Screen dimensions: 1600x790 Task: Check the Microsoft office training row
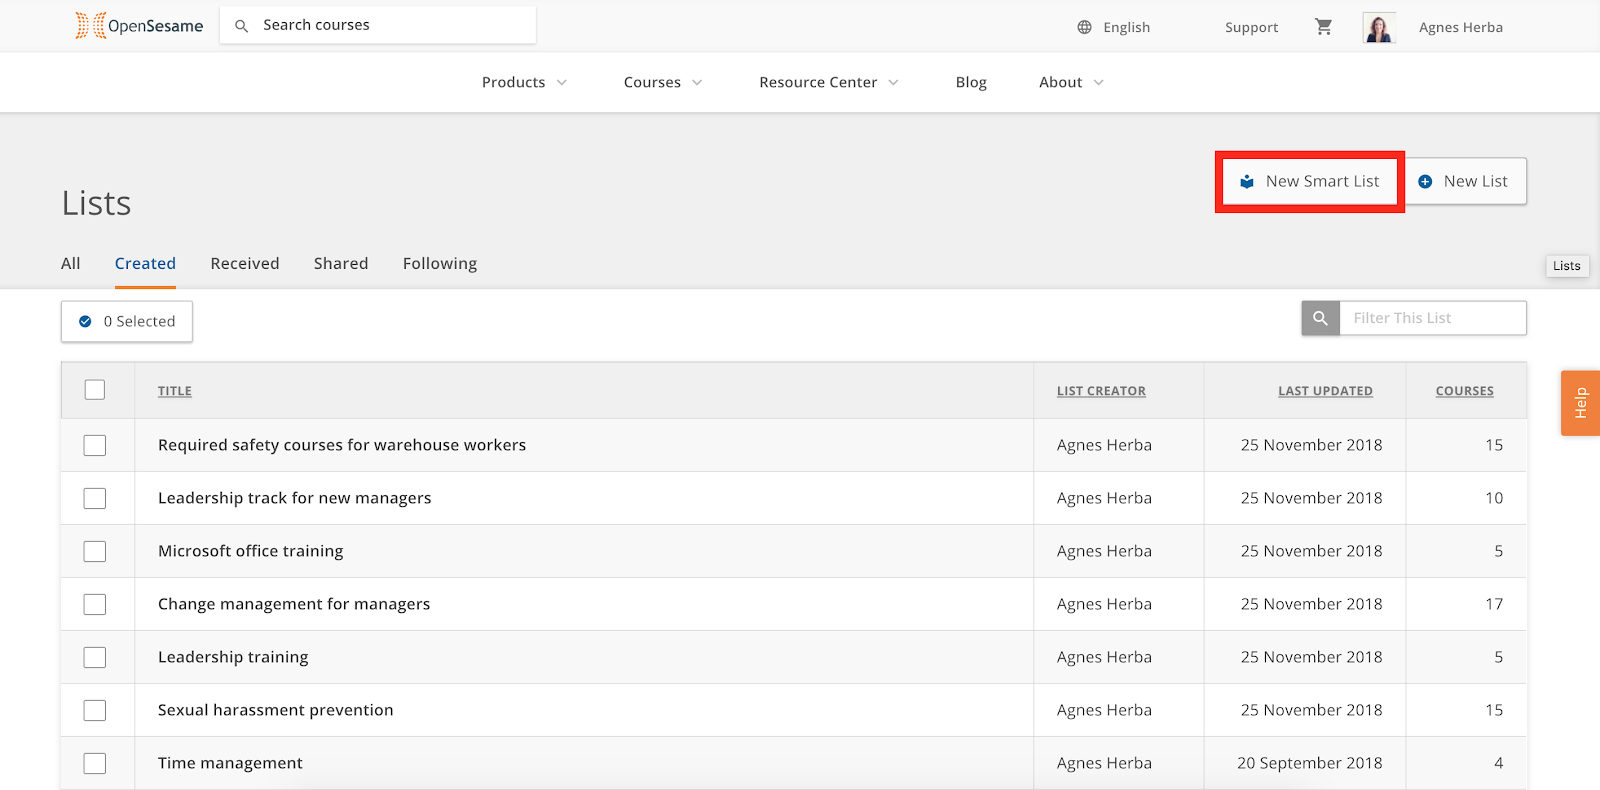pyautogui.click(x=95, y=551)
